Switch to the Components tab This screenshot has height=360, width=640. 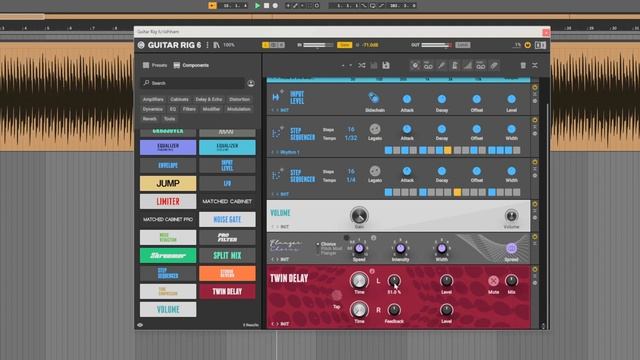click(191, 65)
